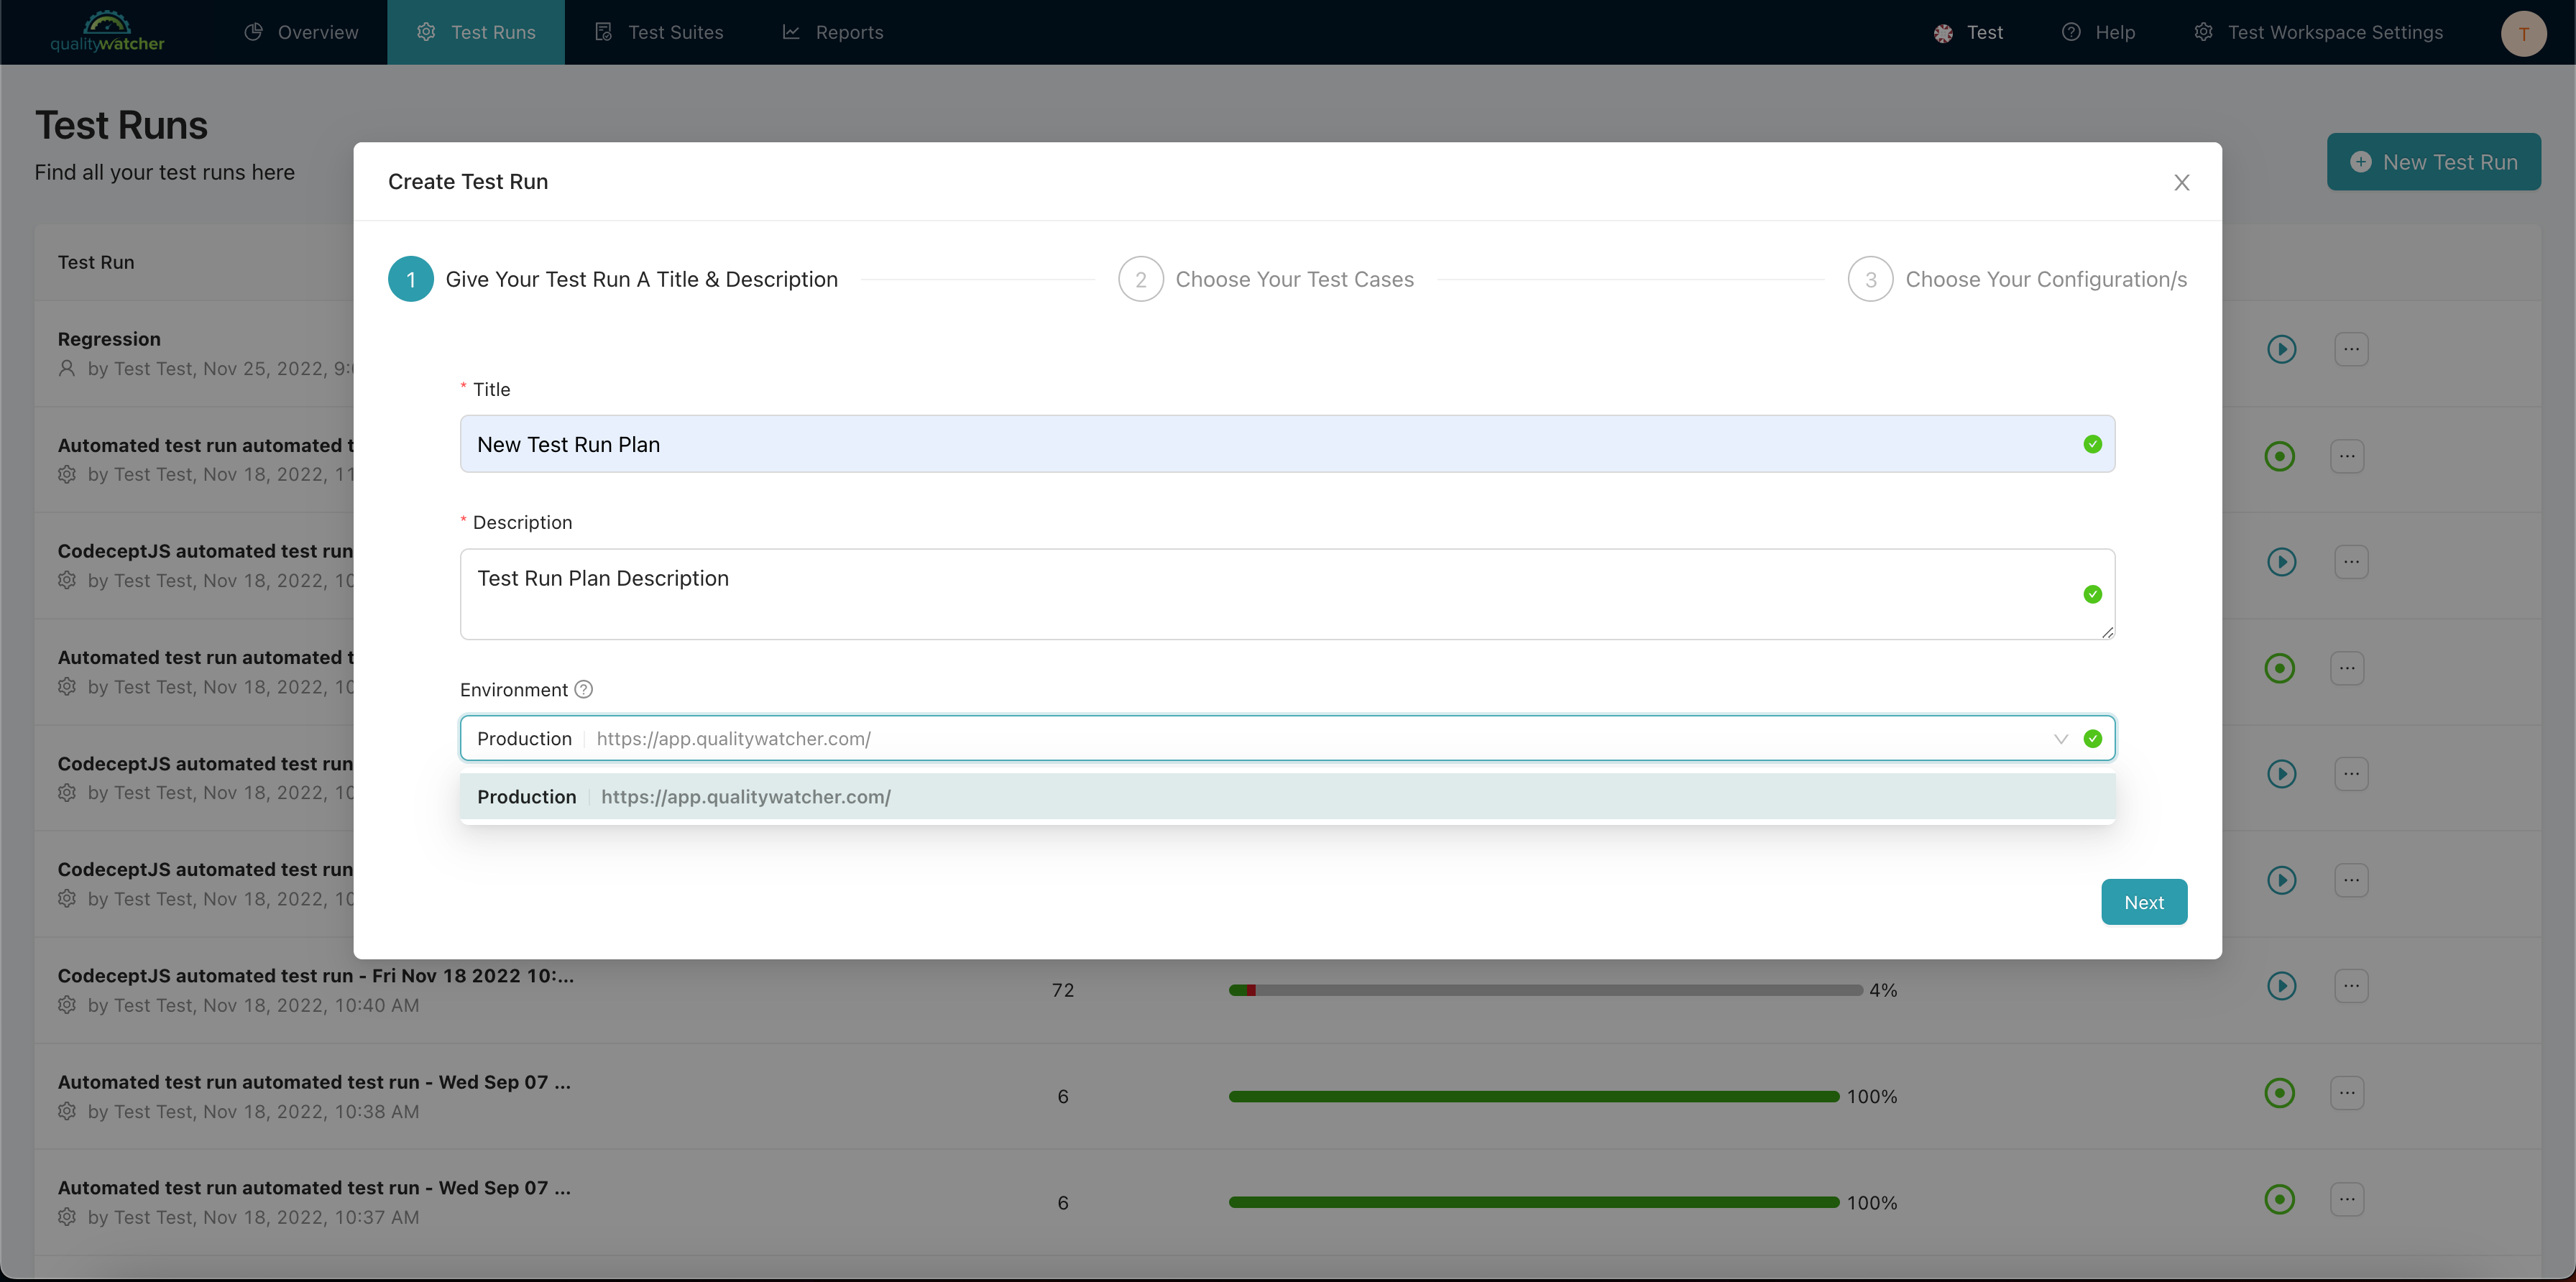Switch to Test Runs tab

[476, 32]
